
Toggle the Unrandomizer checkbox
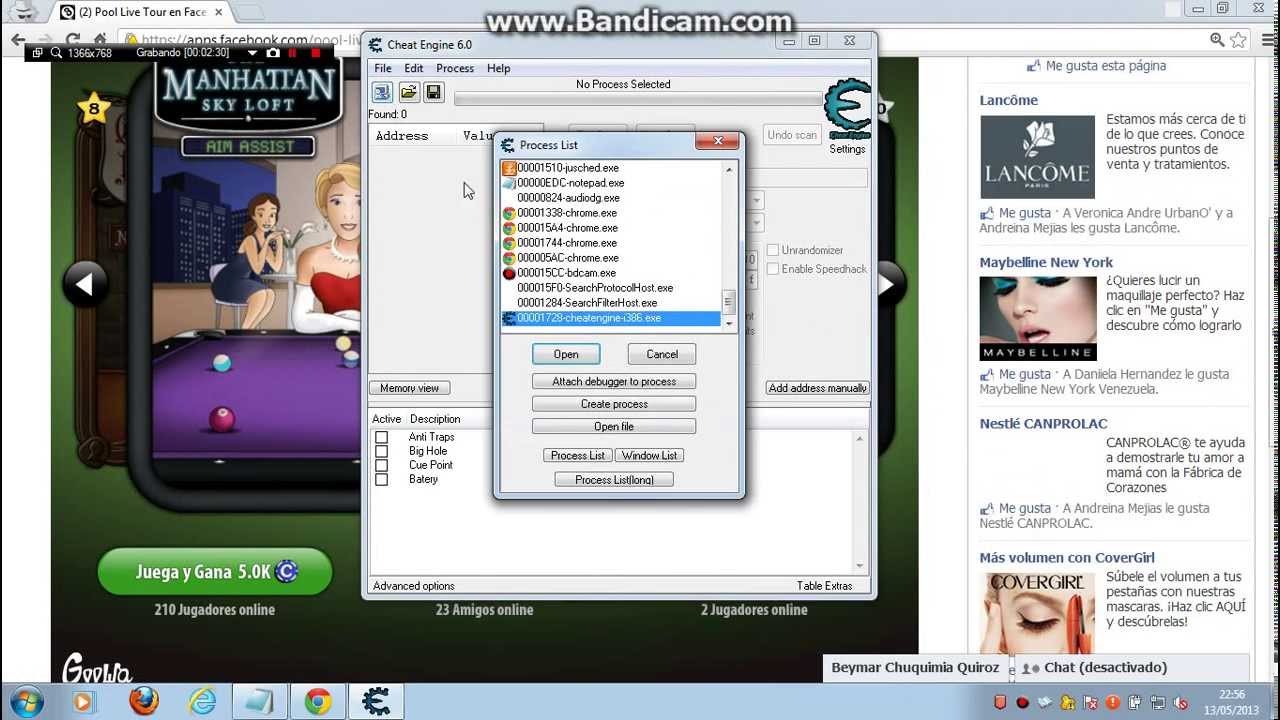[773, 250]
